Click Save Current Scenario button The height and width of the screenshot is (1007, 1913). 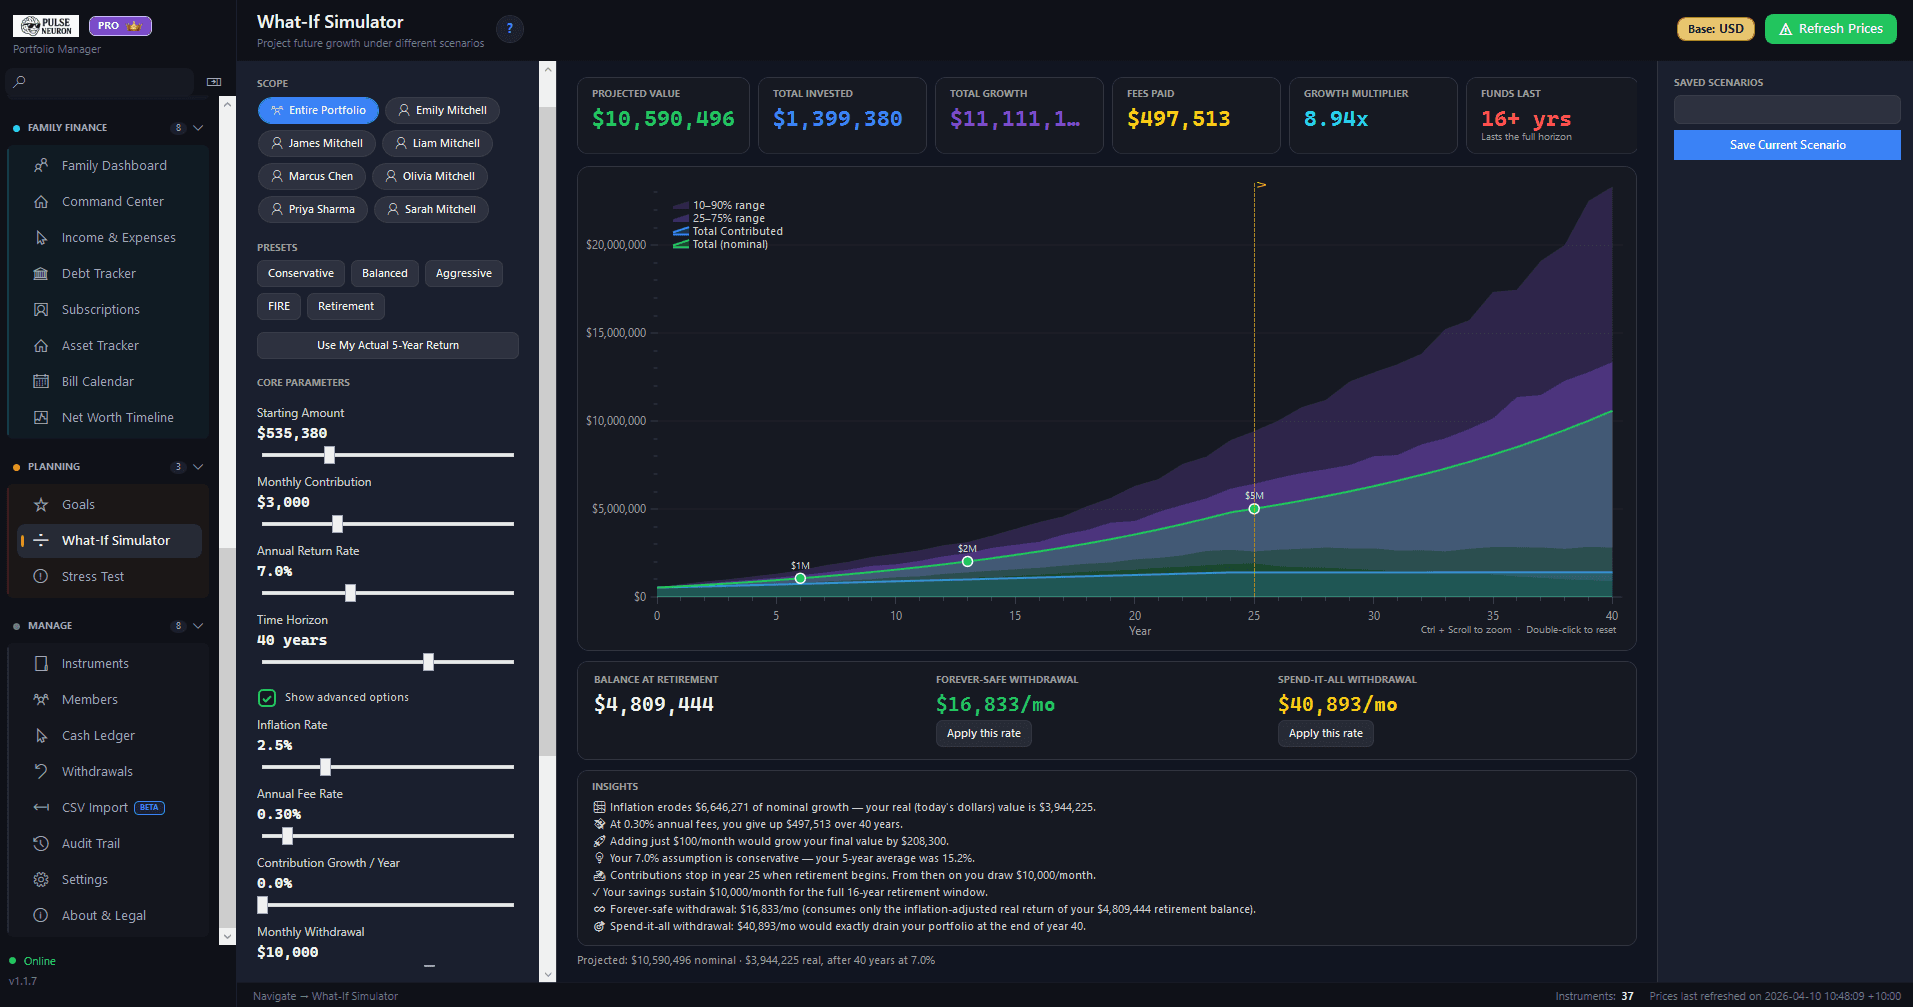click(1786, 145)
